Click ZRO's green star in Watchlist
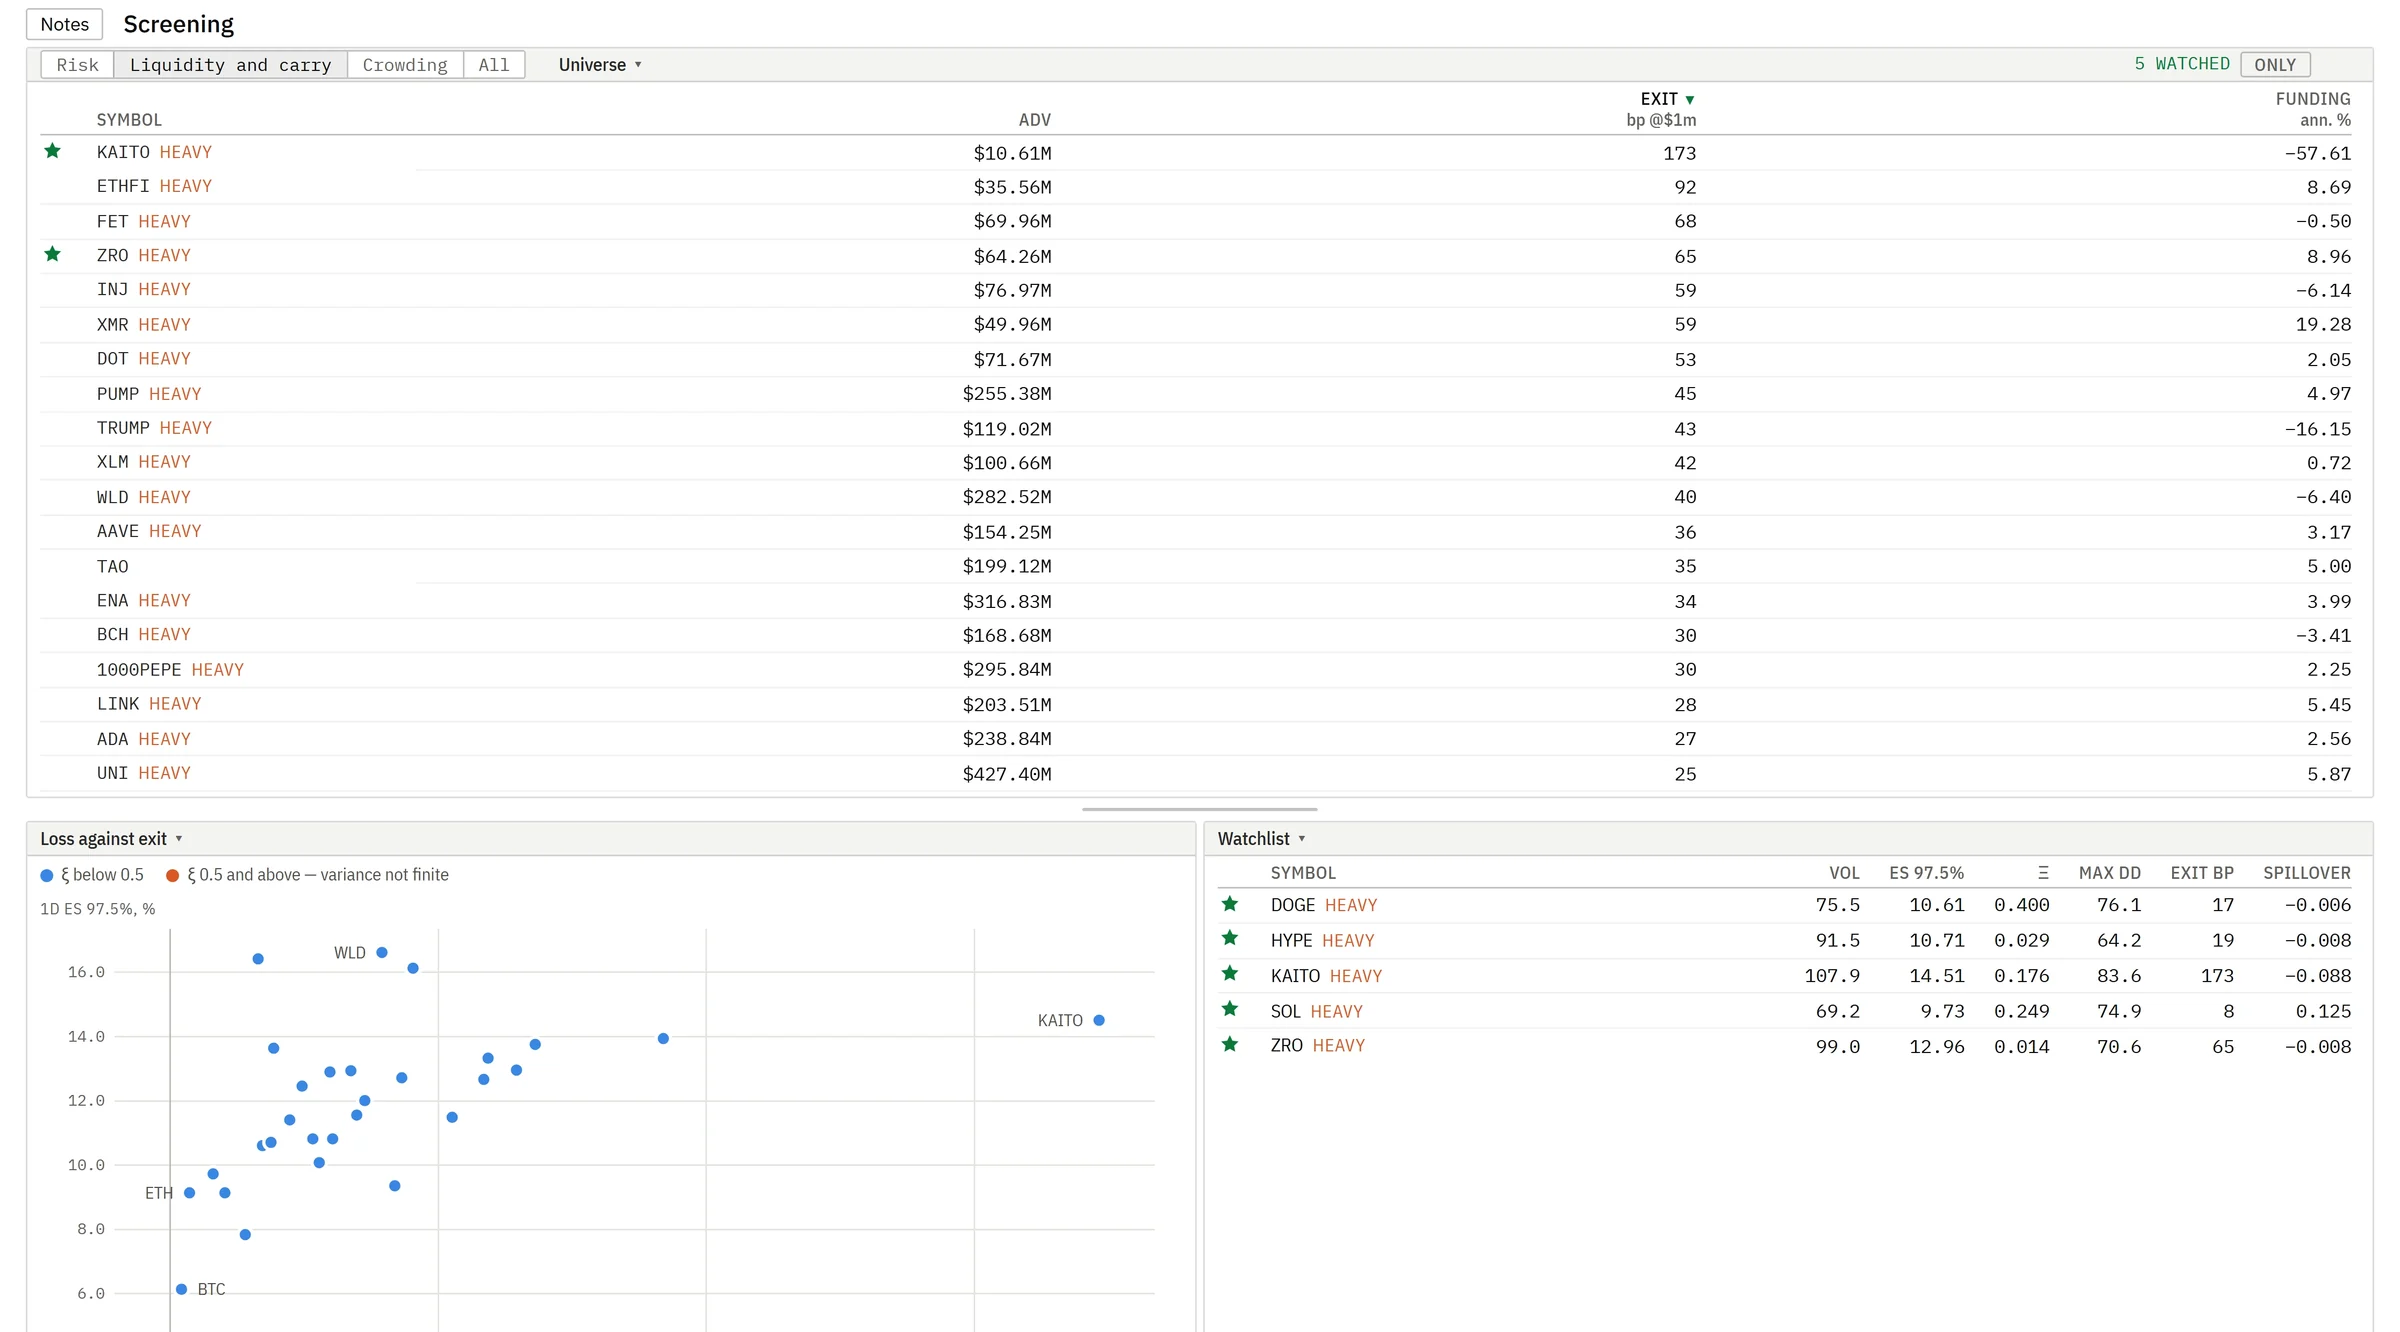 click(x=1230, y=1045)
